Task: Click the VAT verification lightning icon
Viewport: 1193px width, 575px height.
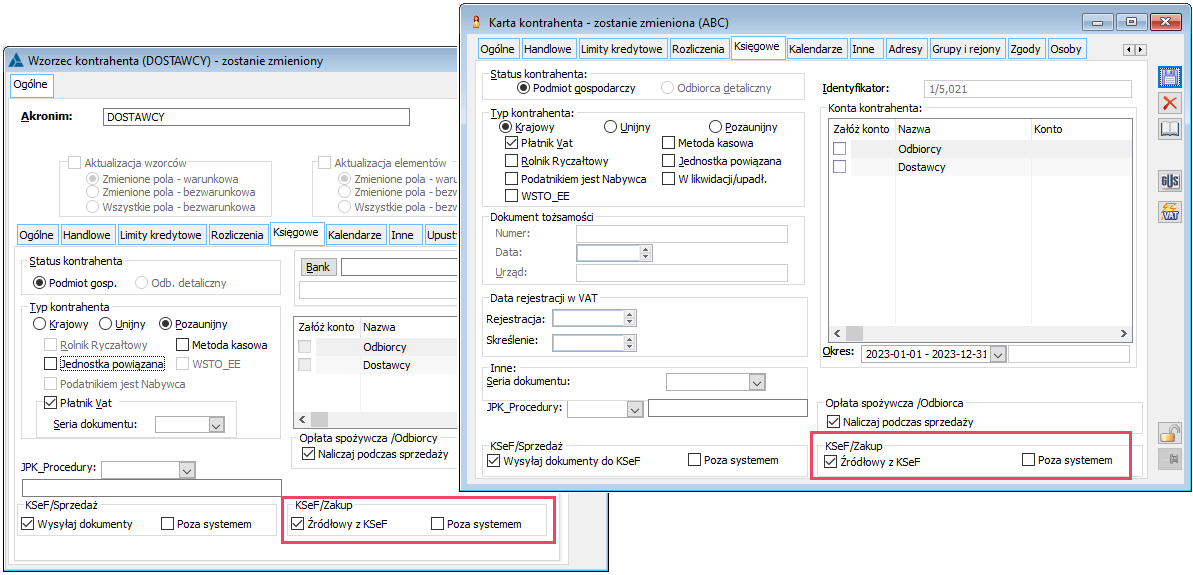Action: [1168, 211]
